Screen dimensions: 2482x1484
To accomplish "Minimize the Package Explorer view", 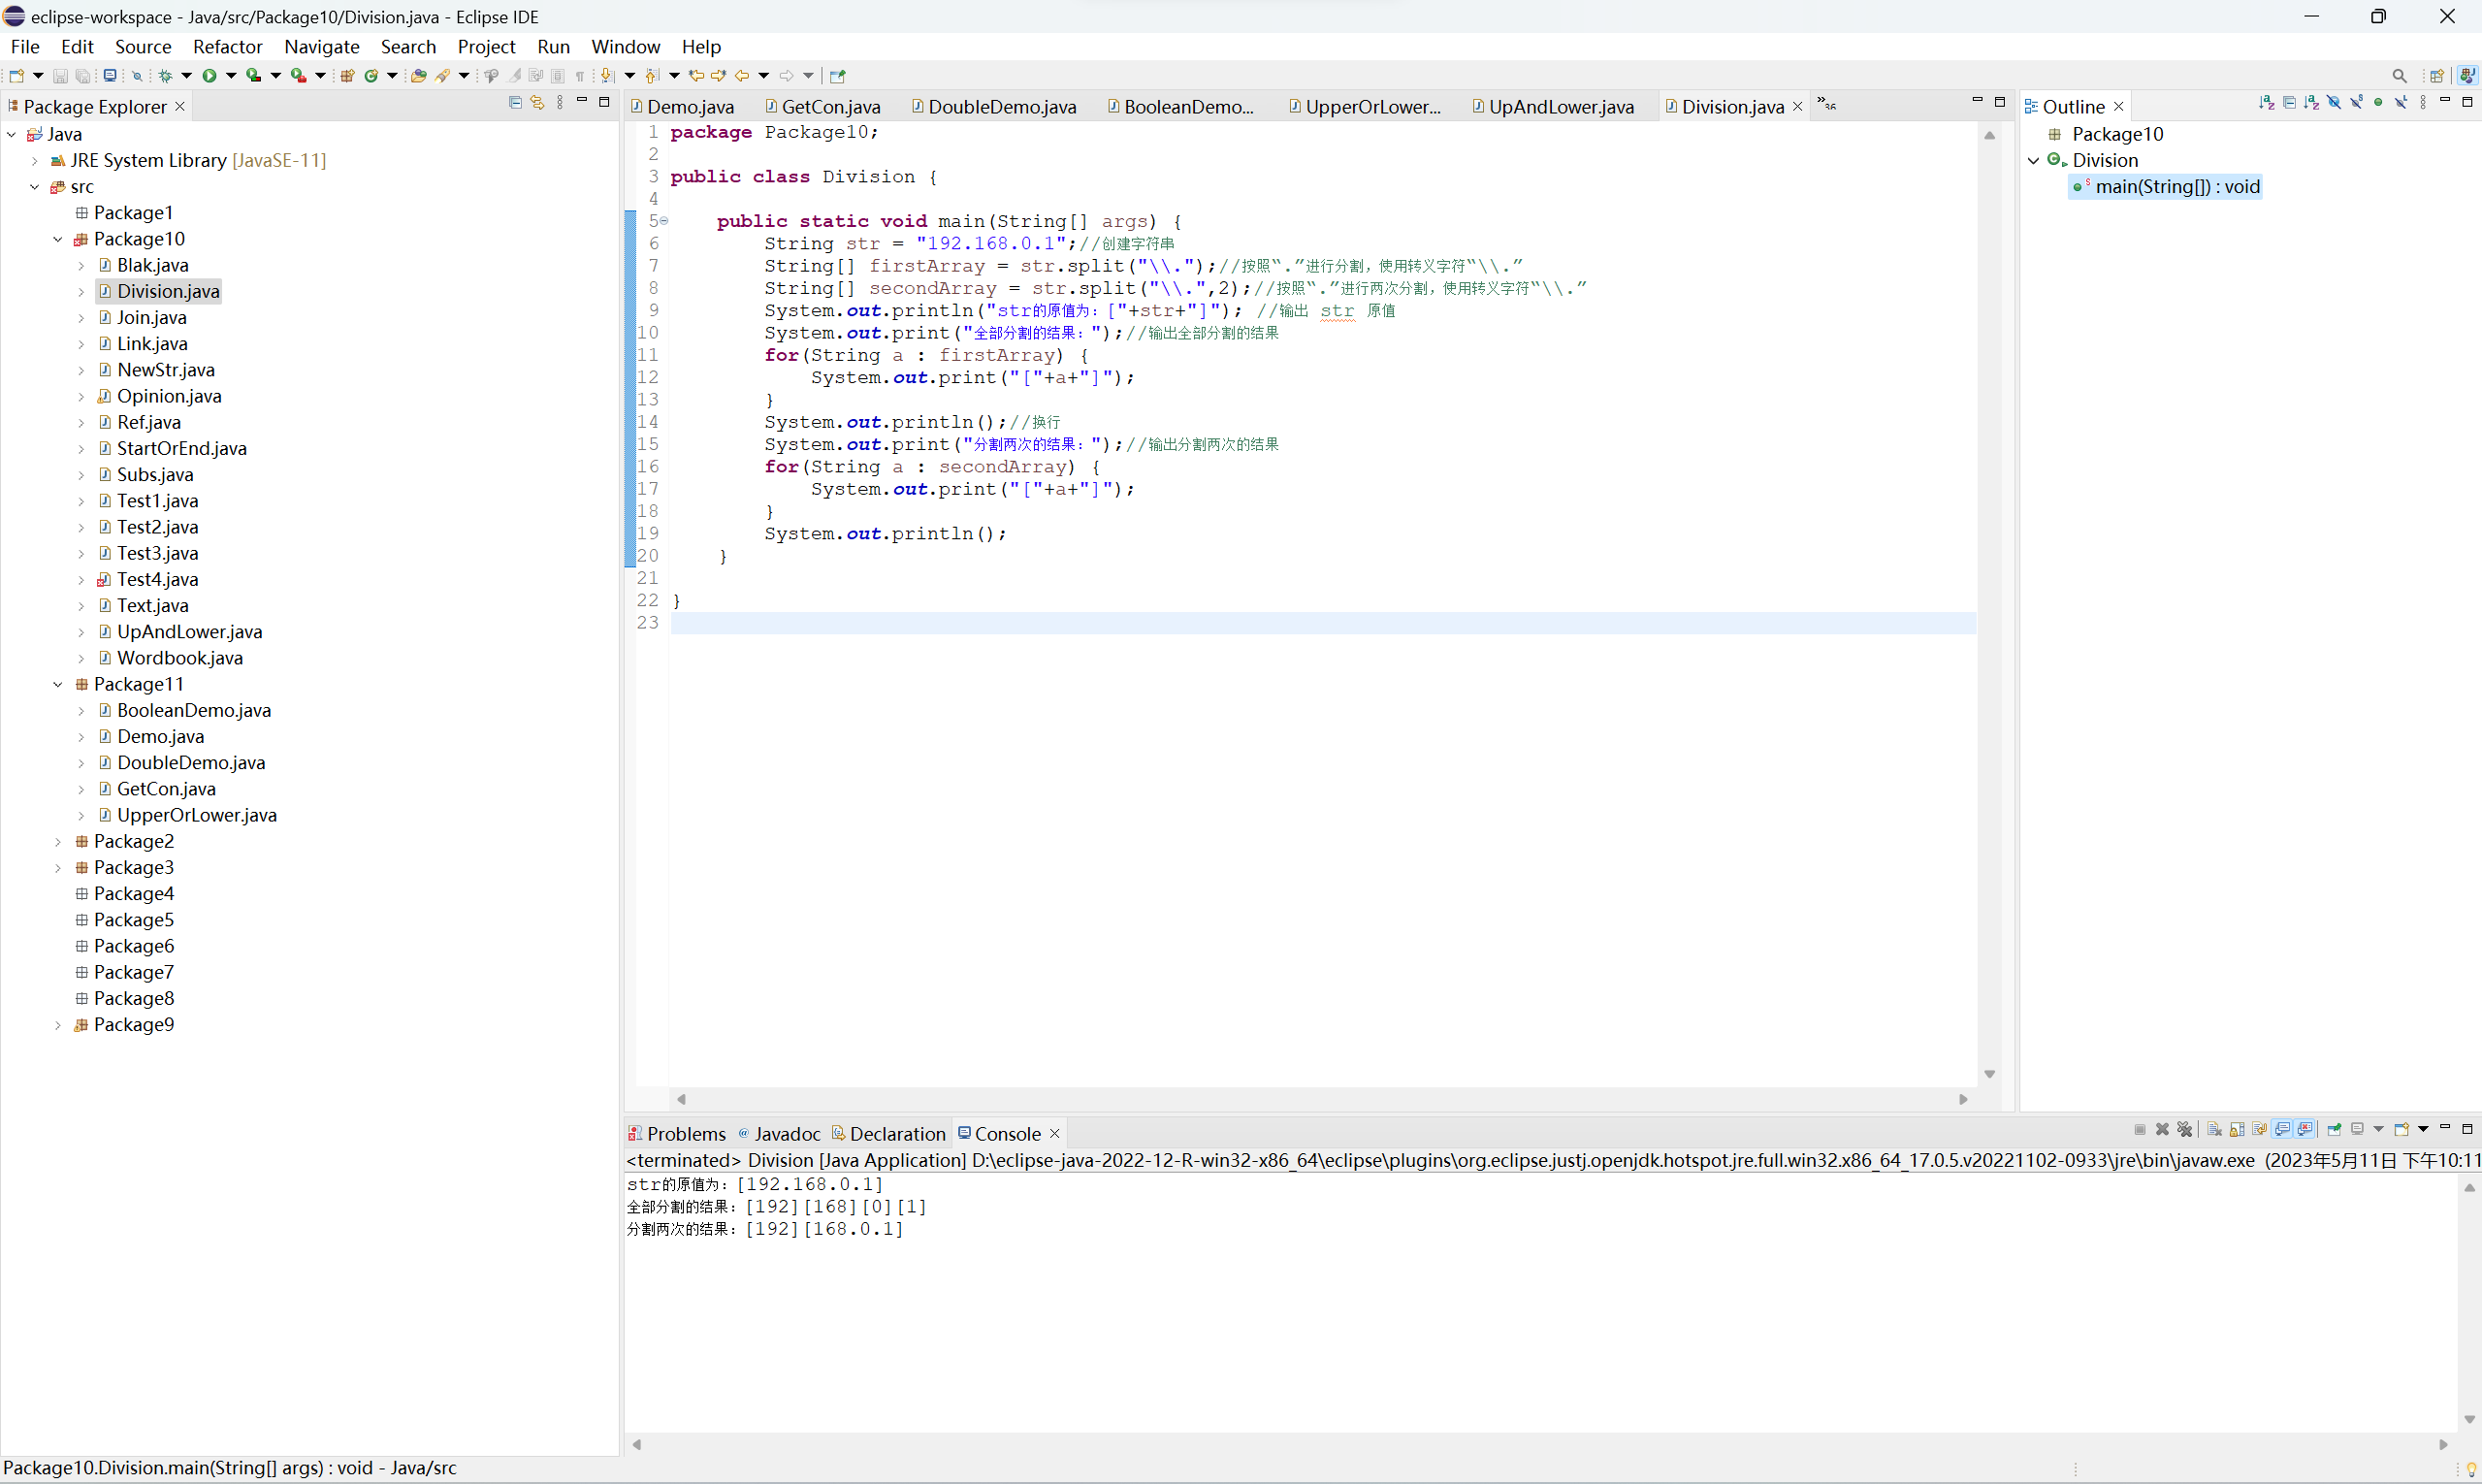I will (x=582, y=100).
